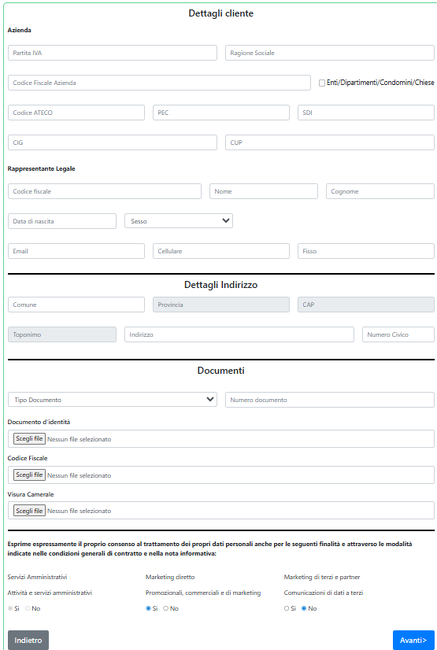Choose file for Documento d'identità

pyautogui.click(x=29, y=439)
